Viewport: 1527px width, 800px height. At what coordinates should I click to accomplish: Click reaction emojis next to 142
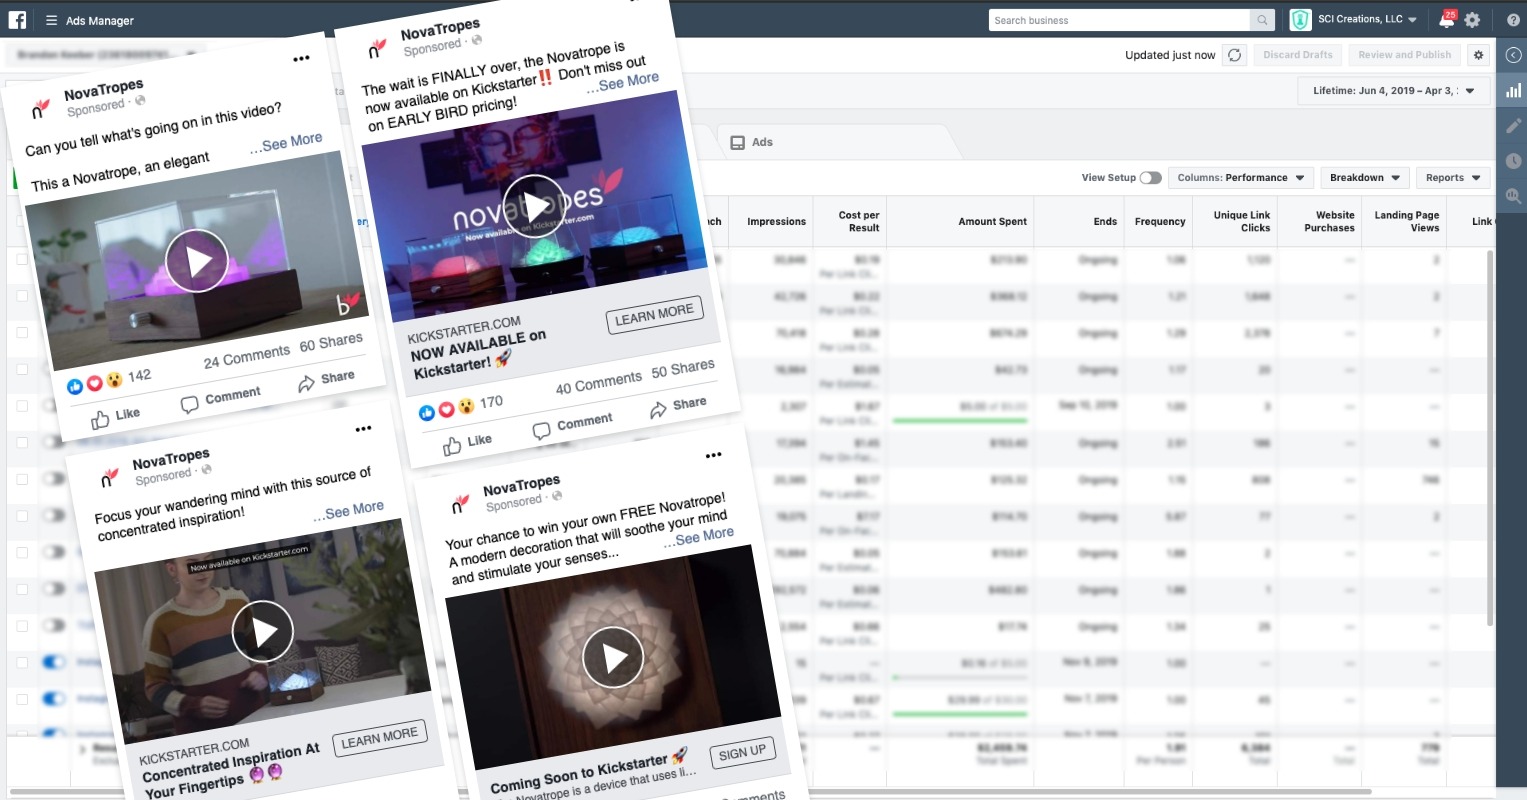94,382
